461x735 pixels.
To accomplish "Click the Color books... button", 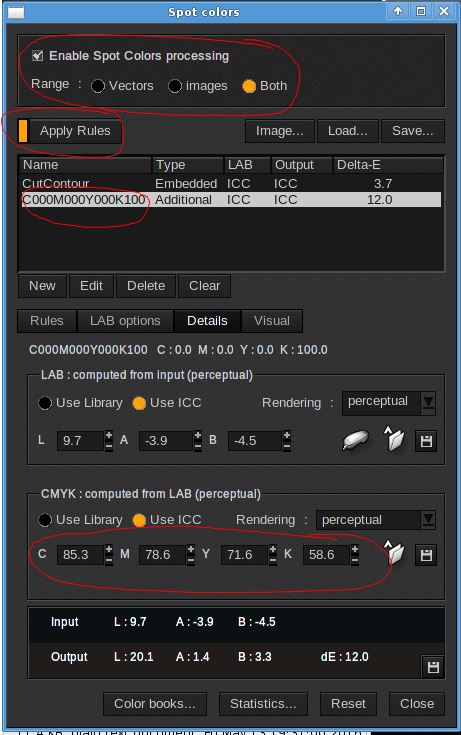I will (x=155, y=704).
